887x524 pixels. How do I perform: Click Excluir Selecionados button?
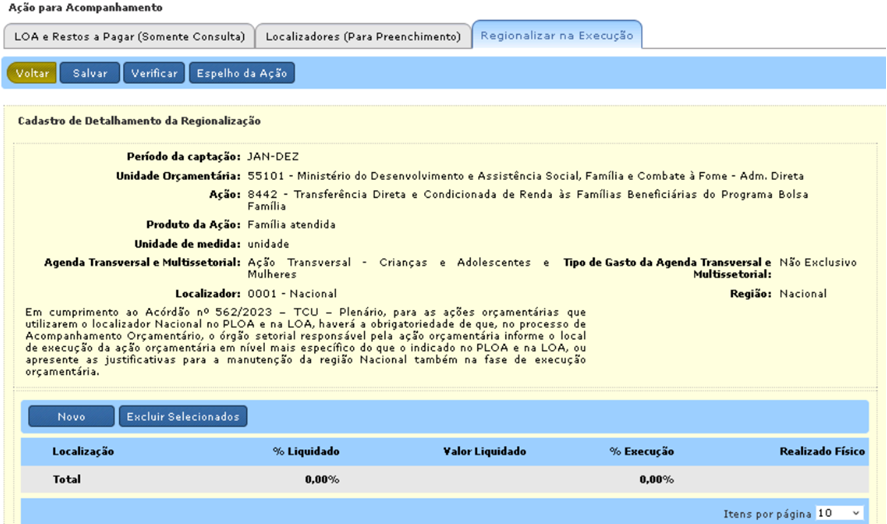[x=183, y=416]
